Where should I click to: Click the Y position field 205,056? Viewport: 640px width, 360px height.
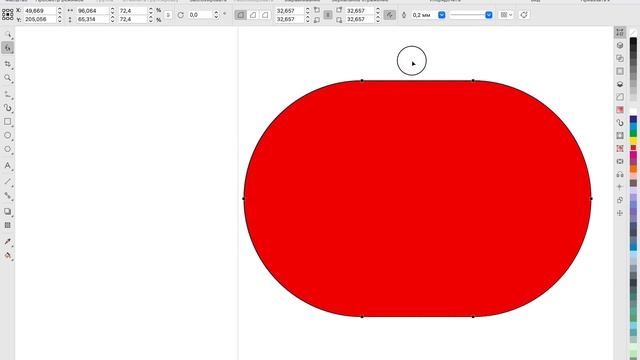click(40, 19)
